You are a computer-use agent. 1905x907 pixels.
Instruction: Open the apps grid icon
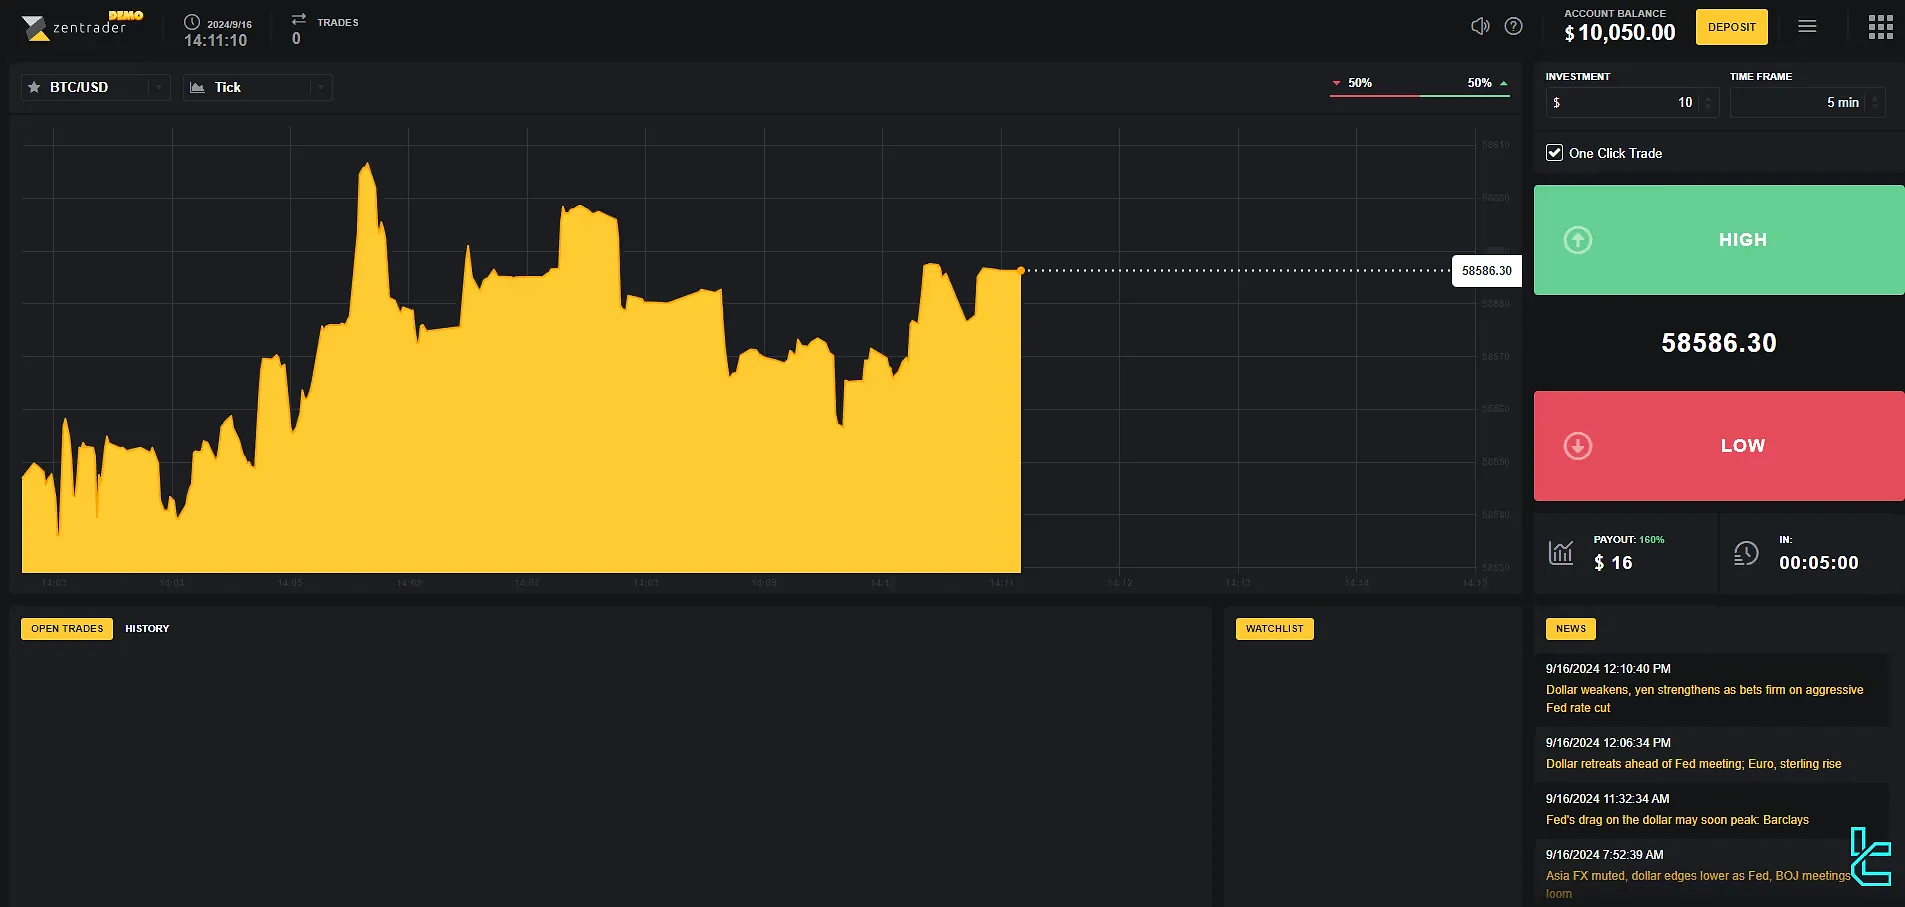click(1880, 27)
